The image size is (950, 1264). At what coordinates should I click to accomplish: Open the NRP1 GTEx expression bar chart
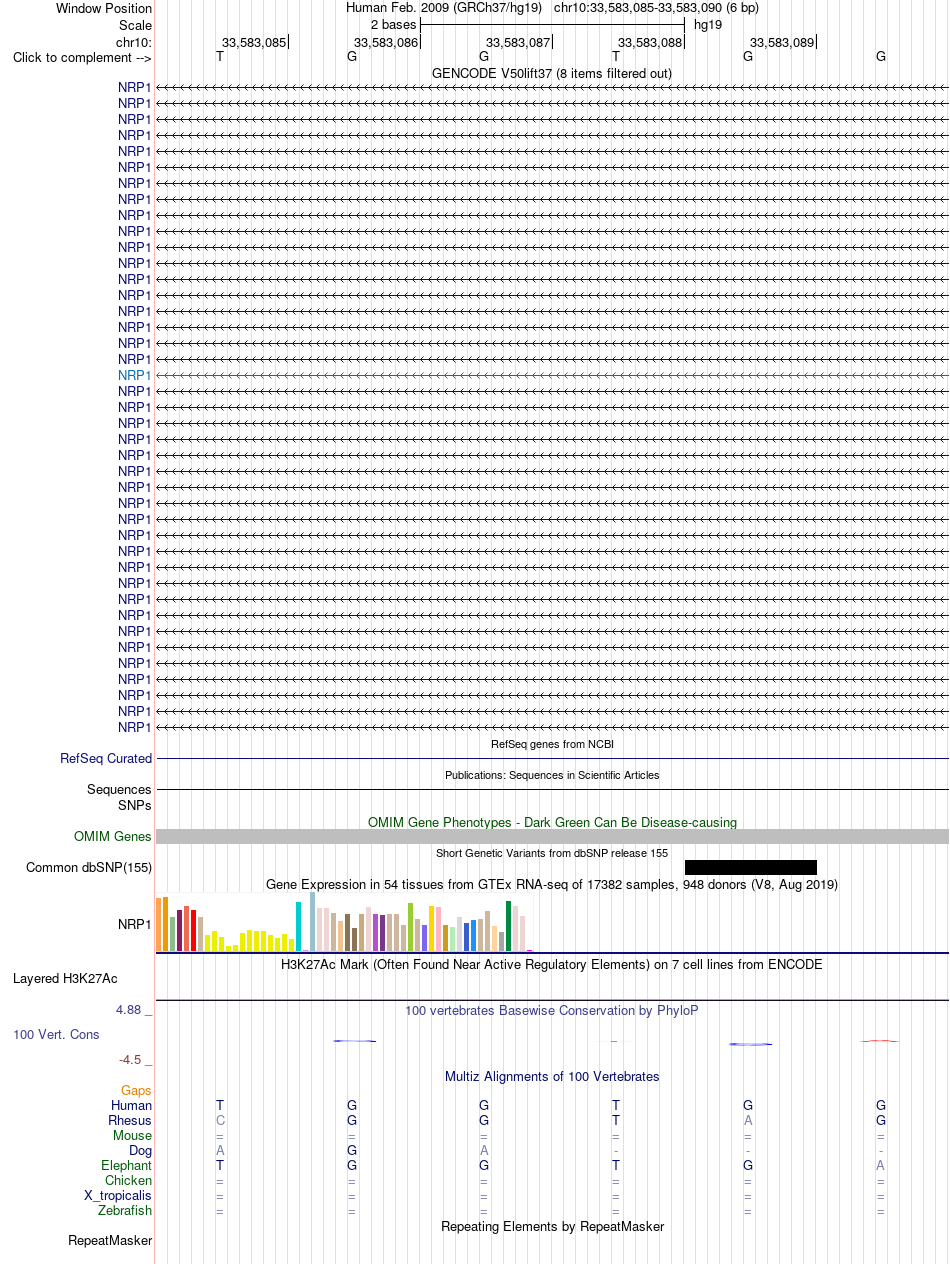click(x=345, y=922)
